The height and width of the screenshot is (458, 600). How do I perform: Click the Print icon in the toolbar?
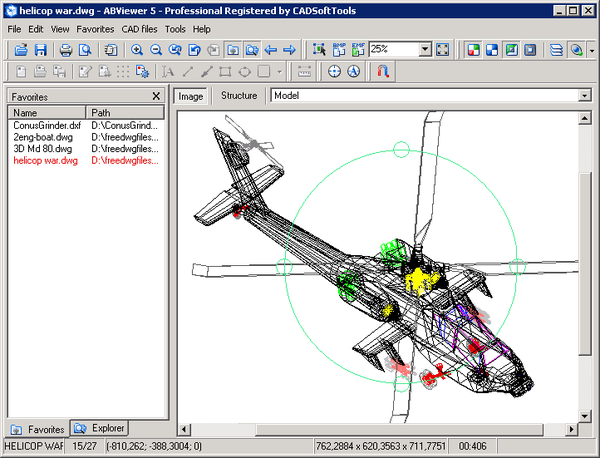(65, 49)
